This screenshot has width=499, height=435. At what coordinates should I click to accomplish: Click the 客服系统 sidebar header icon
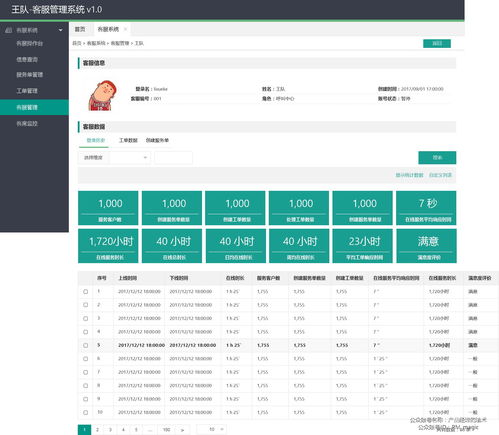[9, 30]
